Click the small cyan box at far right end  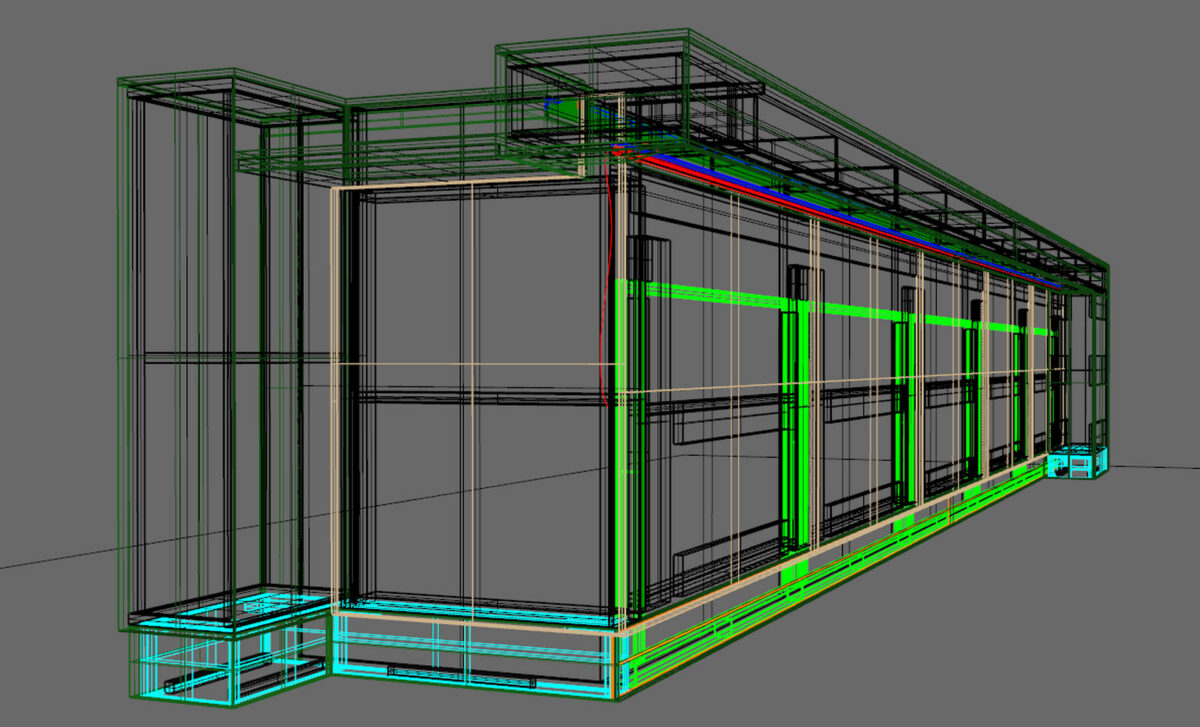[1077, 463]
